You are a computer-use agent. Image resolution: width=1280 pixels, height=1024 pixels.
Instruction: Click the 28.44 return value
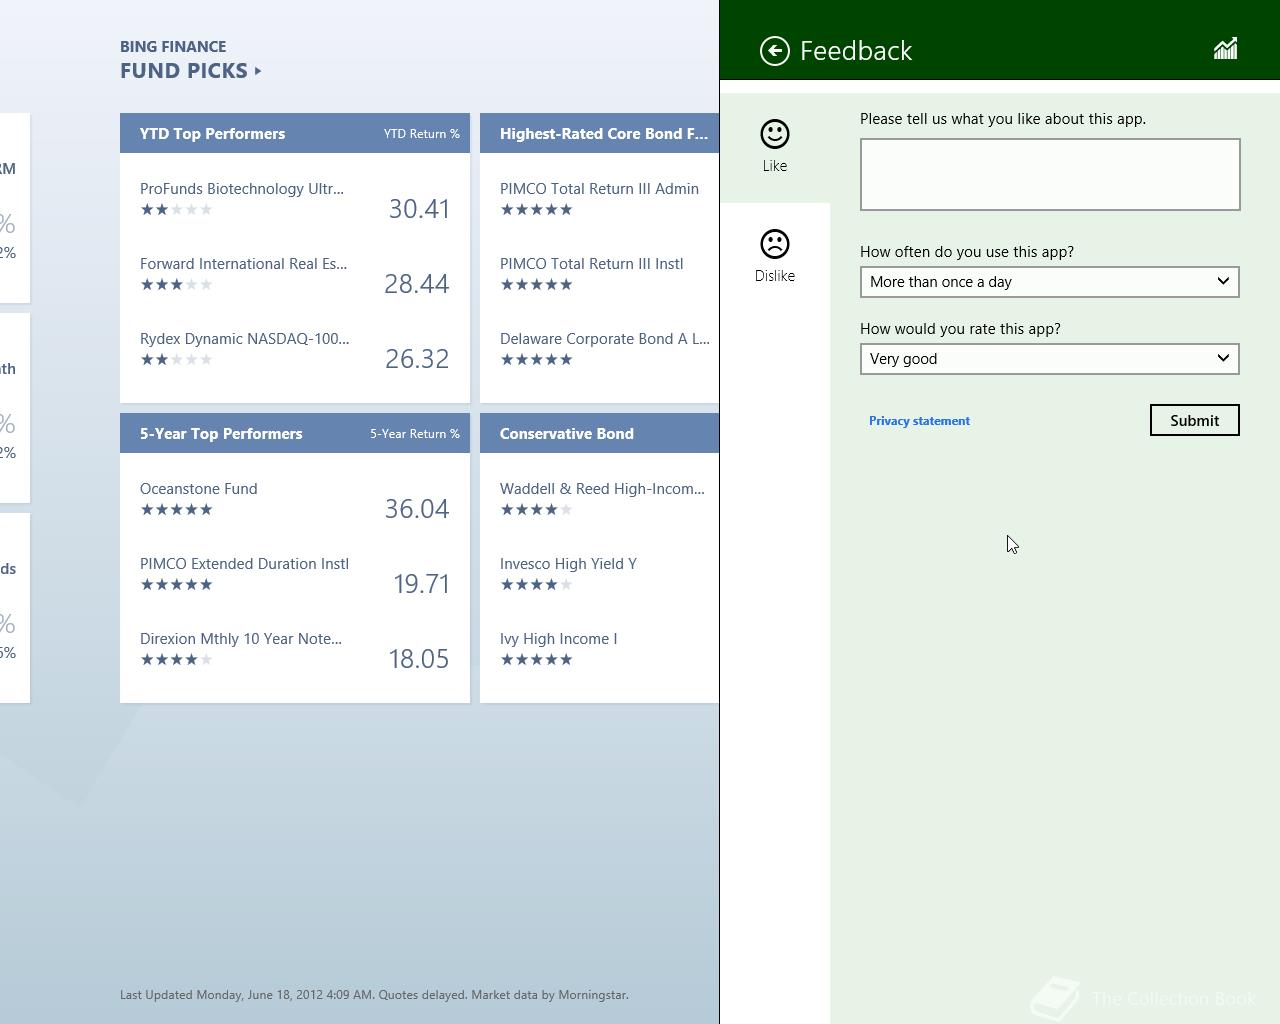pyautogui.click(x=417, y=284)
